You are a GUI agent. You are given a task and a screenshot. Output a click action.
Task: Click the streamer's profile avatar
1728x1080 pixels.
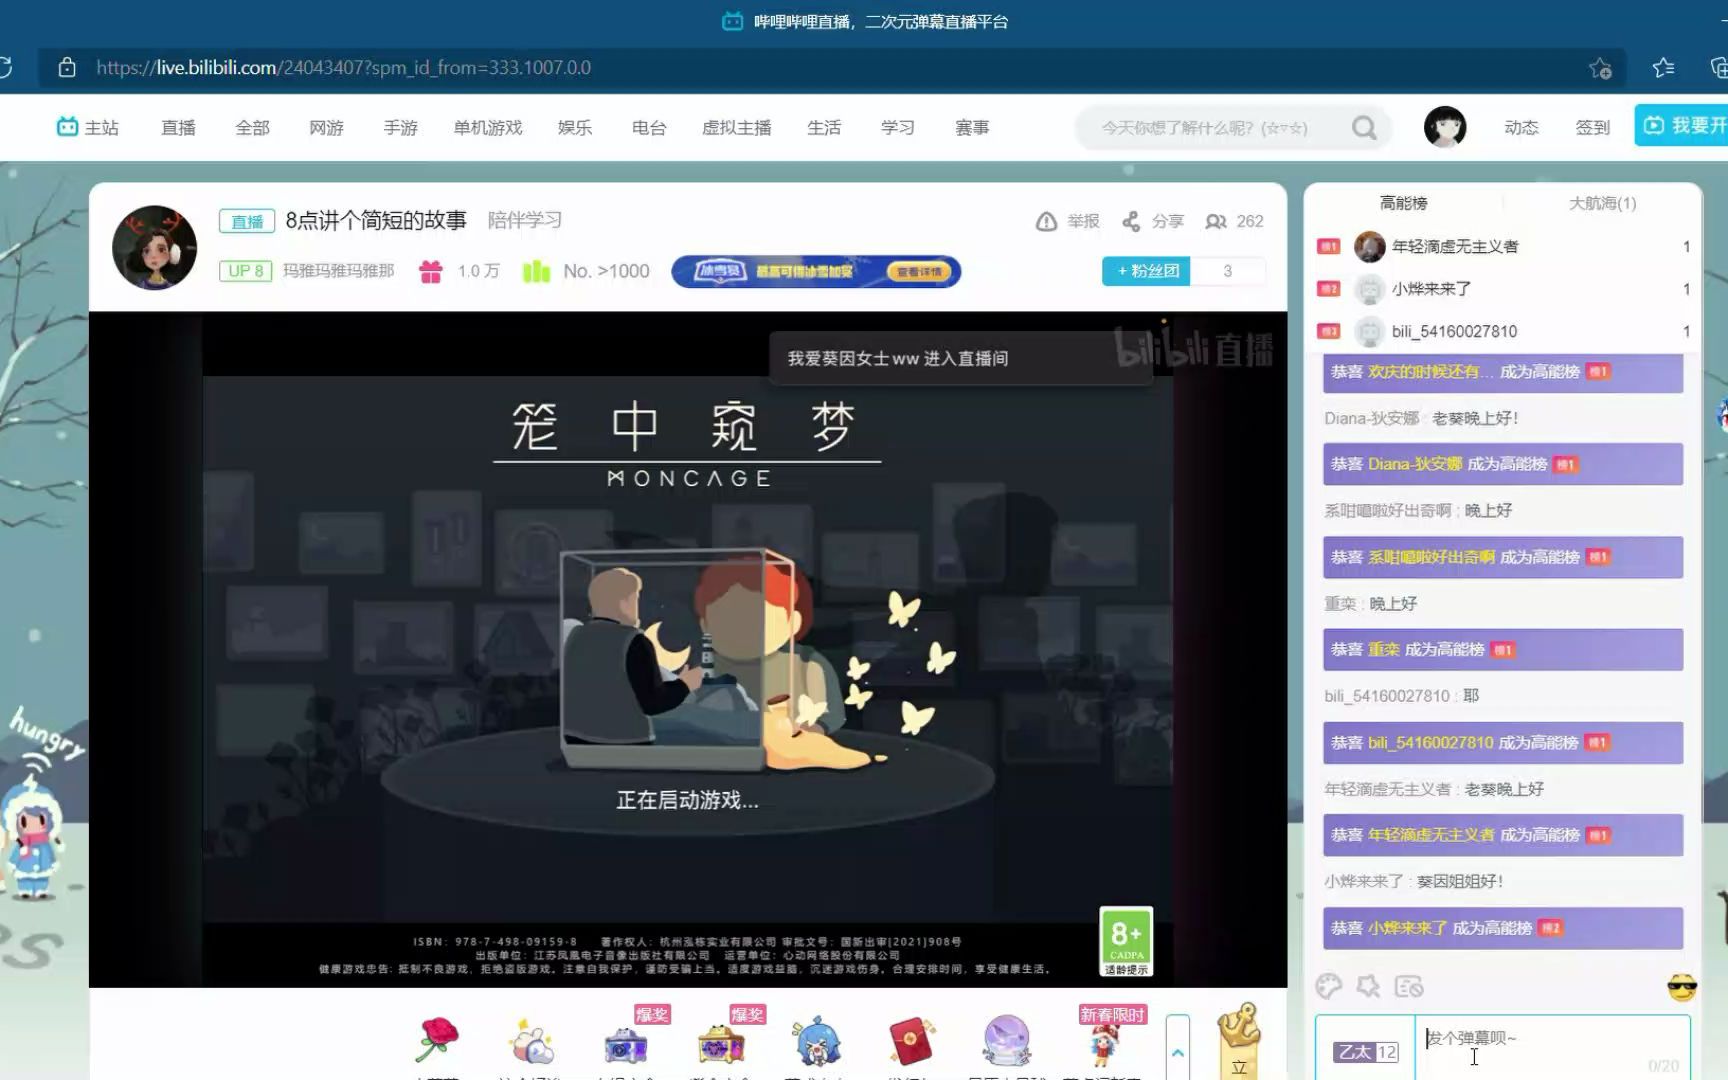pyautogui.click(x=154, y=247)
